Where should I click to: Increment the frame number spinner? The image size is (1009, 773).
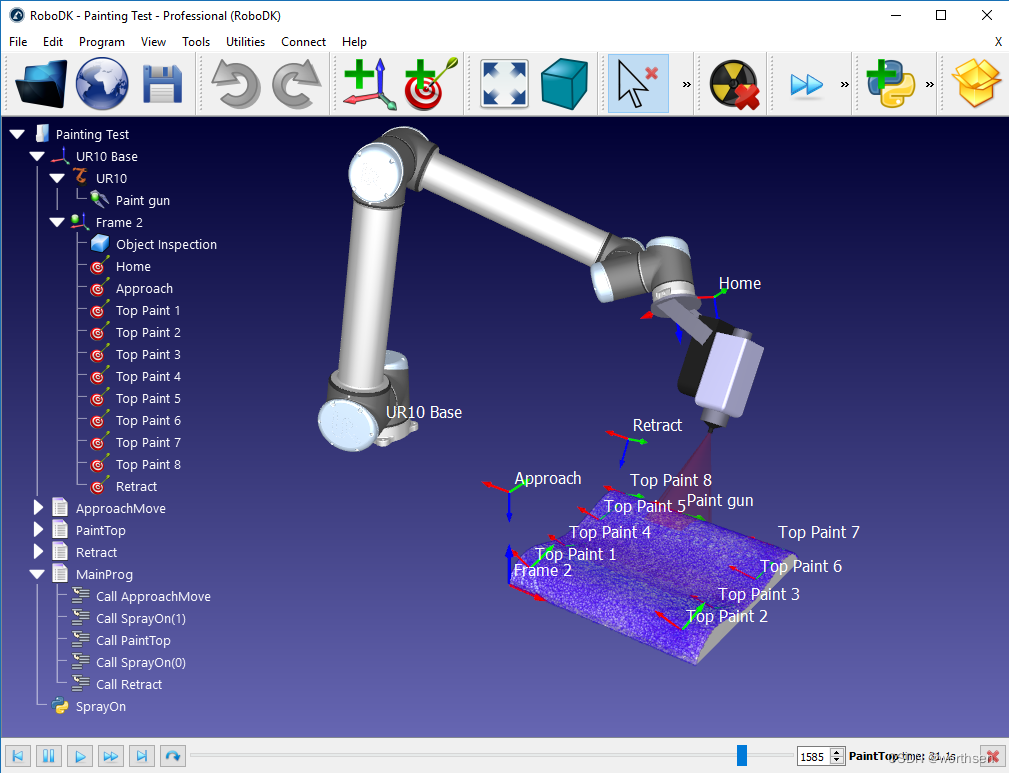click(837, 752)
